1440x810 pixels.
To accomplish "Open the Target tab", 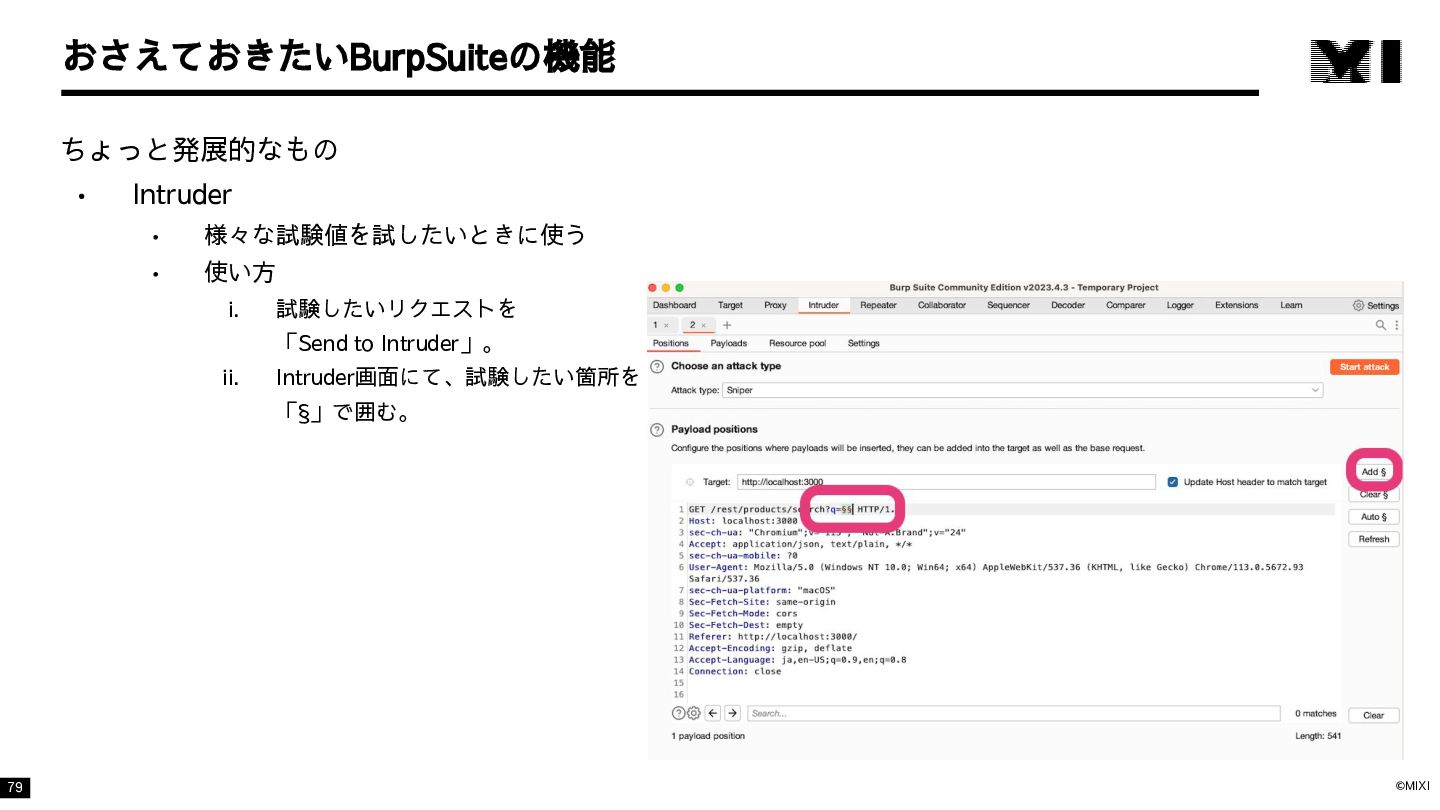I will [730, 305].
